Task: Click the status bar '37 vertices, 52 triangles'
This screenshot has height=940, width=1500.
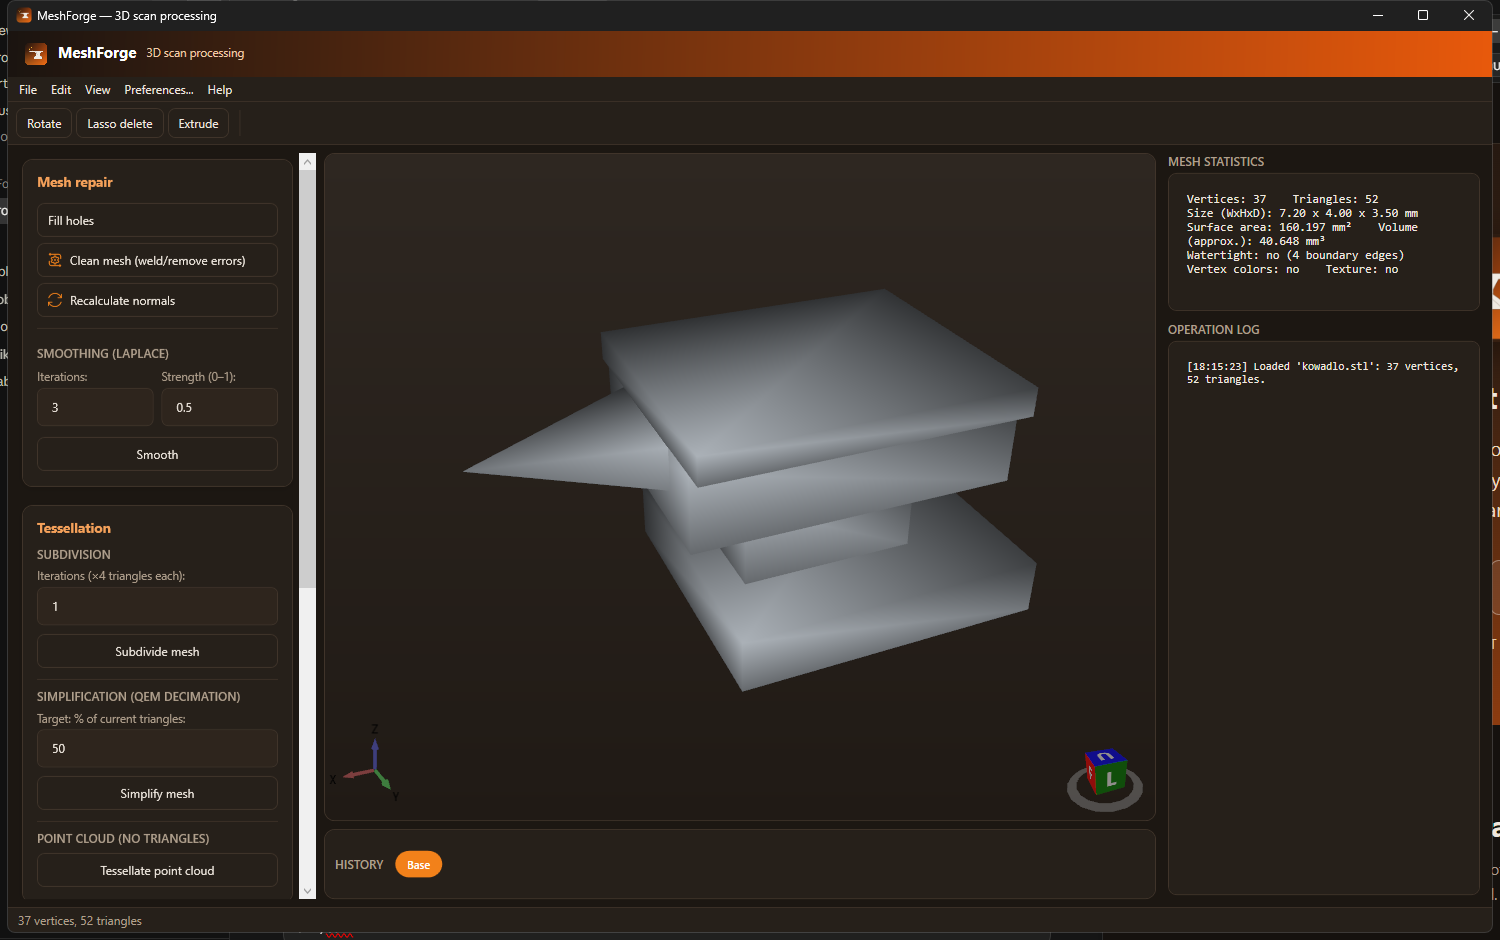Action: tap(80, 921)
